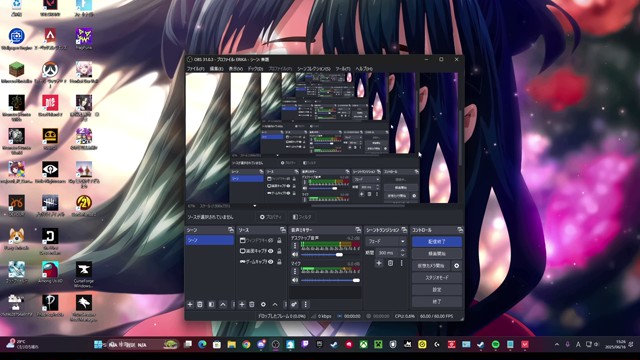Open advanced audio properties gears icon

(294, 304)
